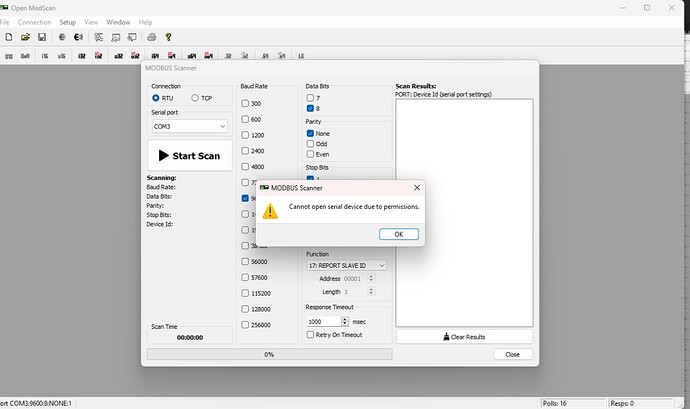This screenshot has width=690, height=409.
Task: Click the yellow Help question mark icon
Action: click(x=169, y=37)
